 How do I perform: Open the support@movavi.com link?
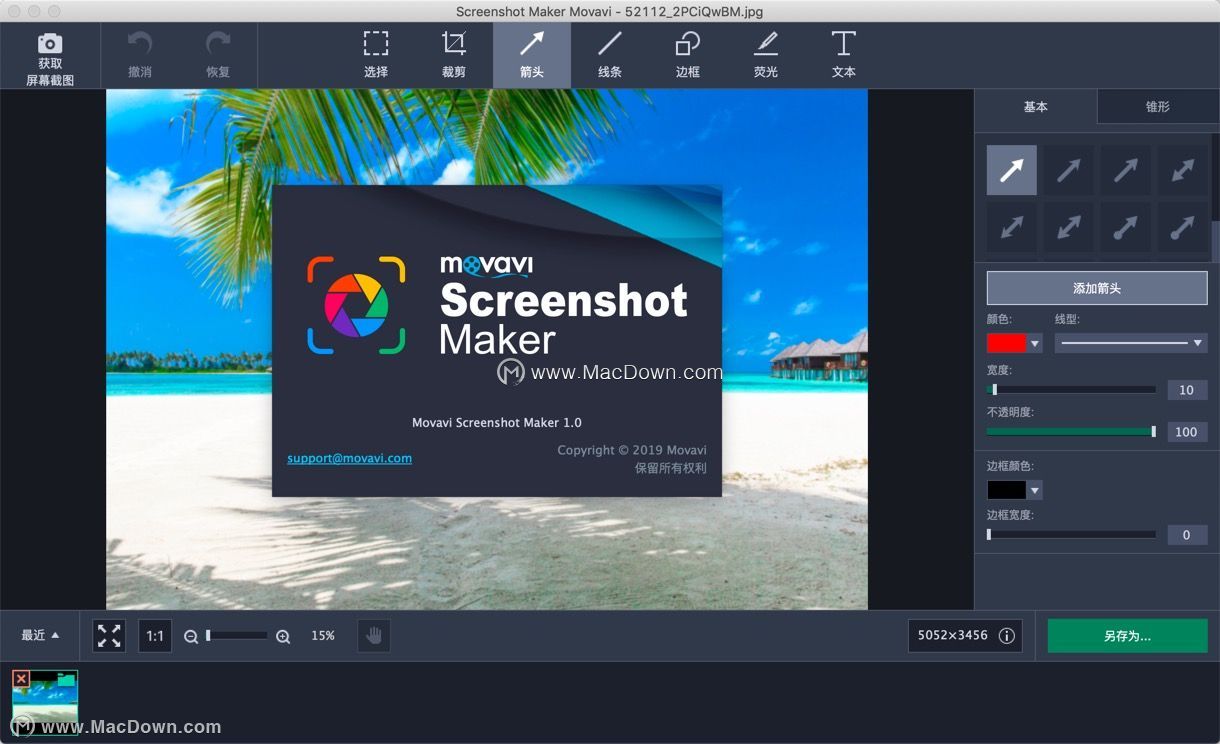coord(349,458)
